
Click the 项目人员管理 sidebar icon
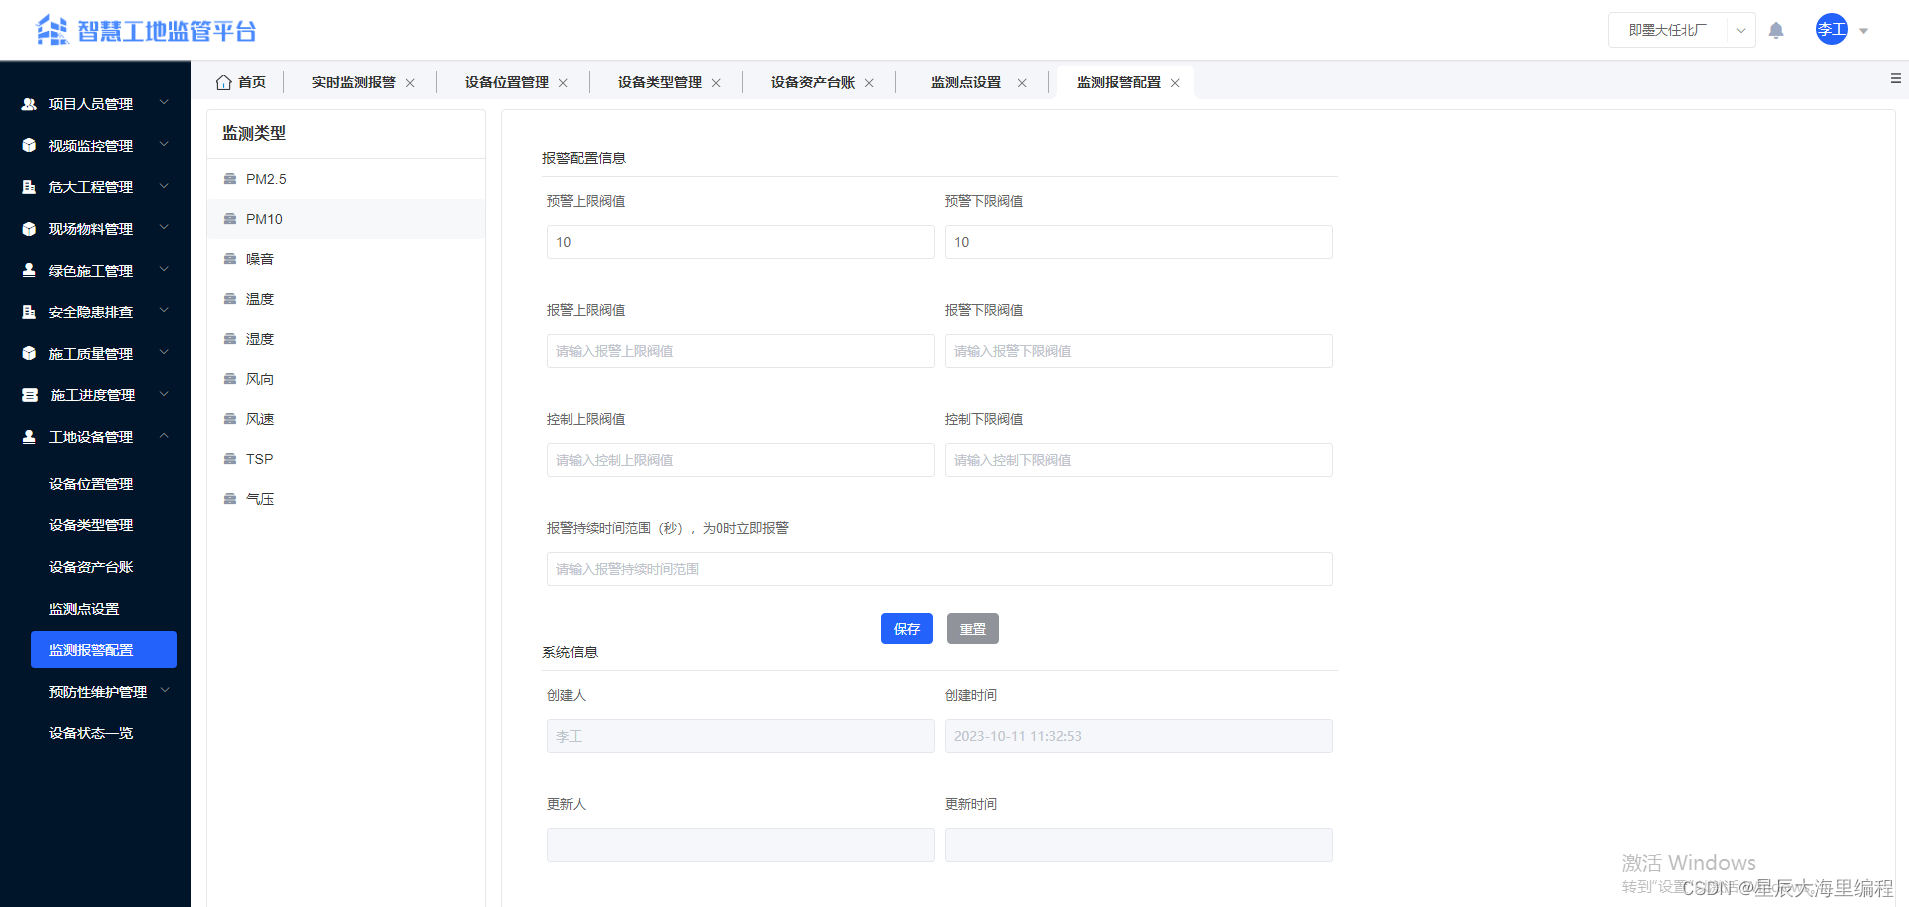[x=29, y=104]
